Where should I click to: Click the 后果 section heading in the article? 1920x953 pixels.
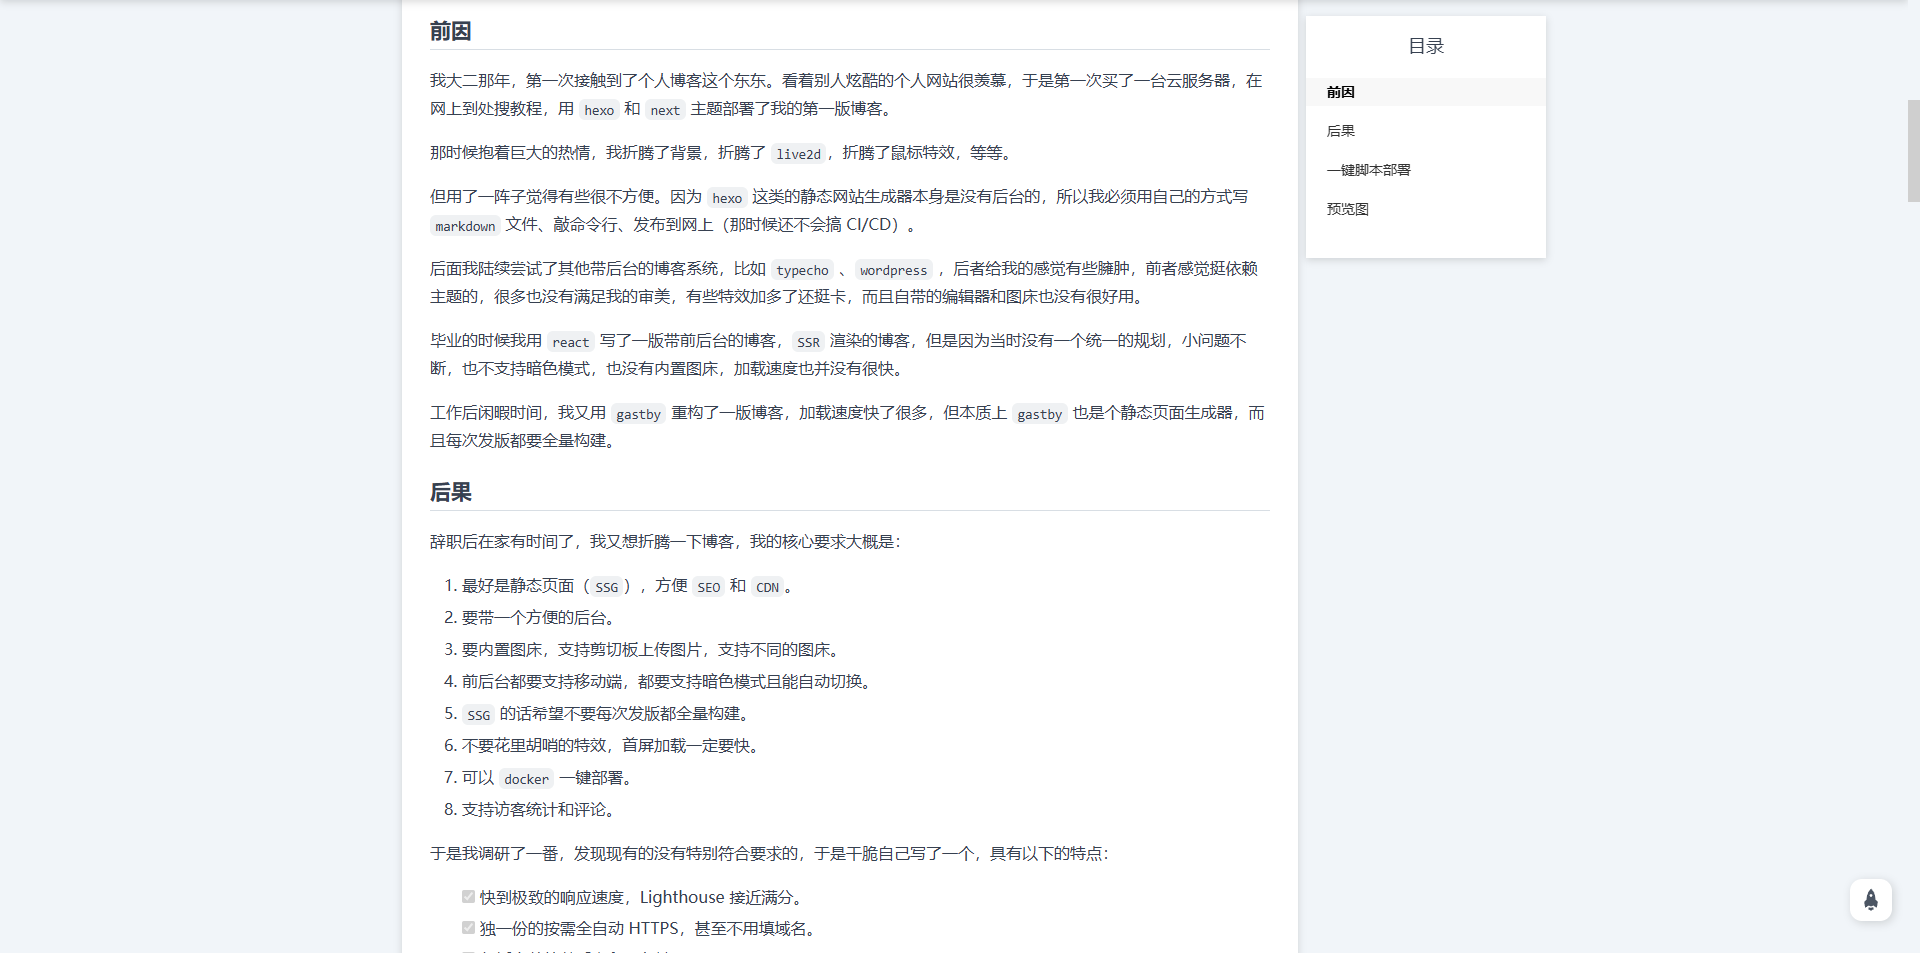[450, 492]
